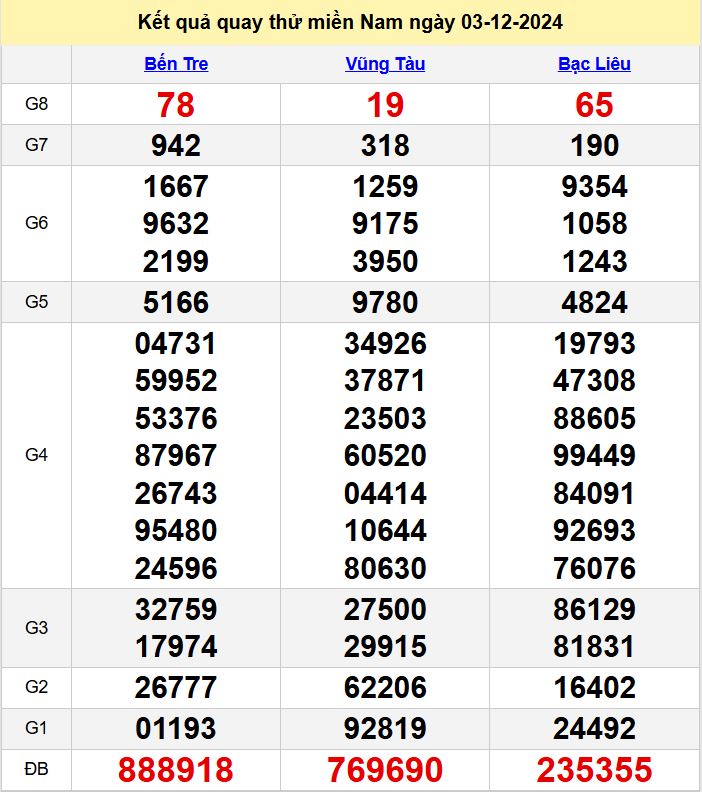The image size is (702, 792).
Task: Select the G7 row label
Action: point(36,145)
